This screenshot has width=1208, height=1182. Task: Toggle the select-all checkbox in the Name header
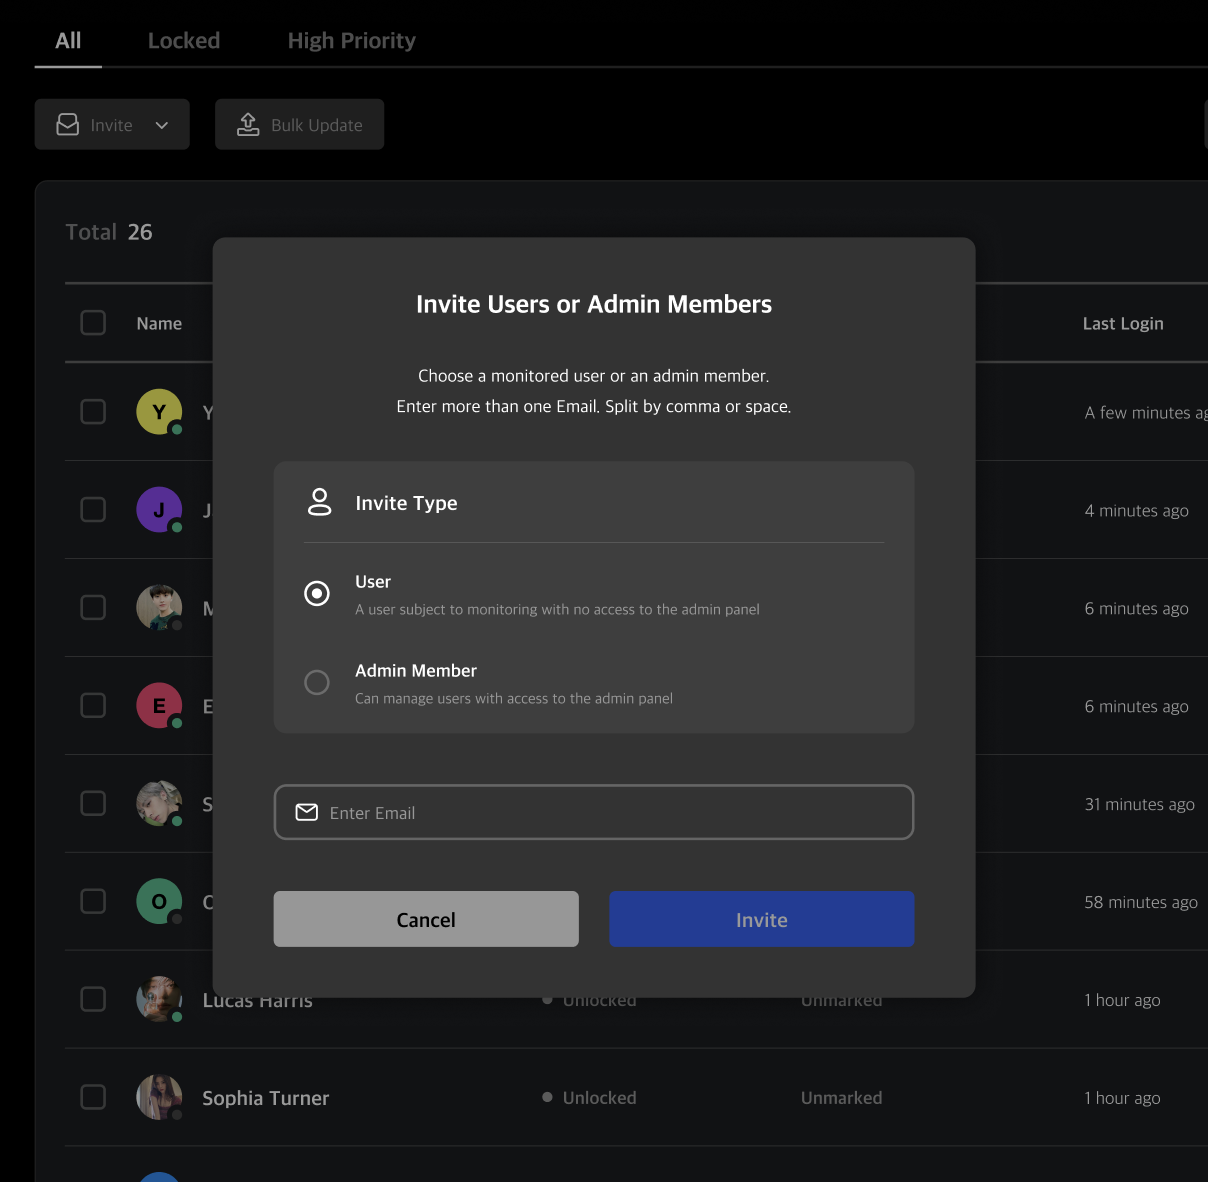tap(93, 322)
